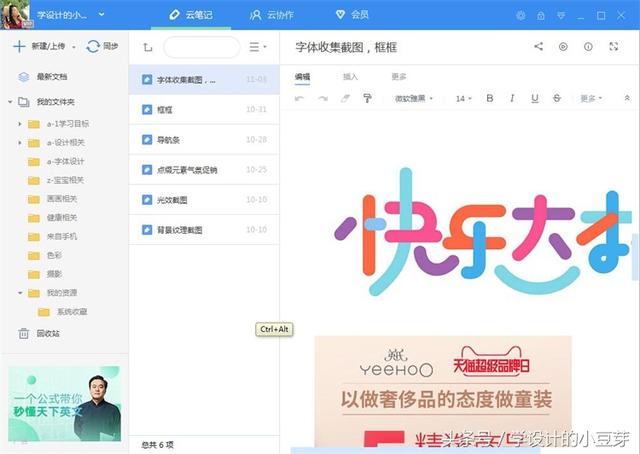The width and height of the screenshot is (640, 454).
Task: Open the 会员 tab
Action: click(352, 15)
